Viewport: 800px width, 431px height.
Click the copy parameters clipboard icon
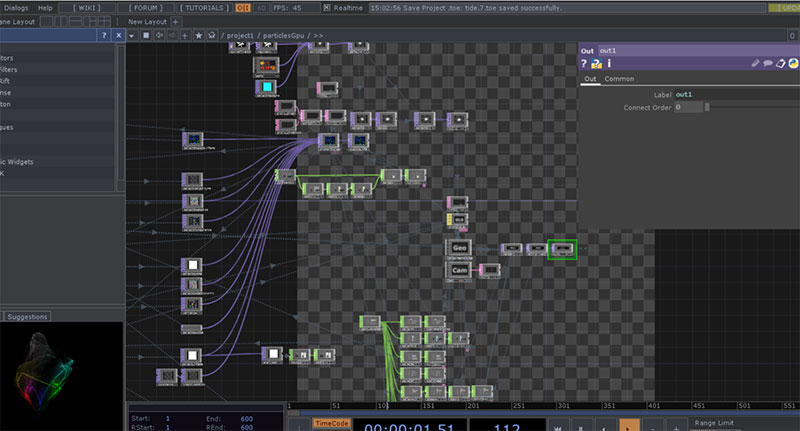pos(781,63)
